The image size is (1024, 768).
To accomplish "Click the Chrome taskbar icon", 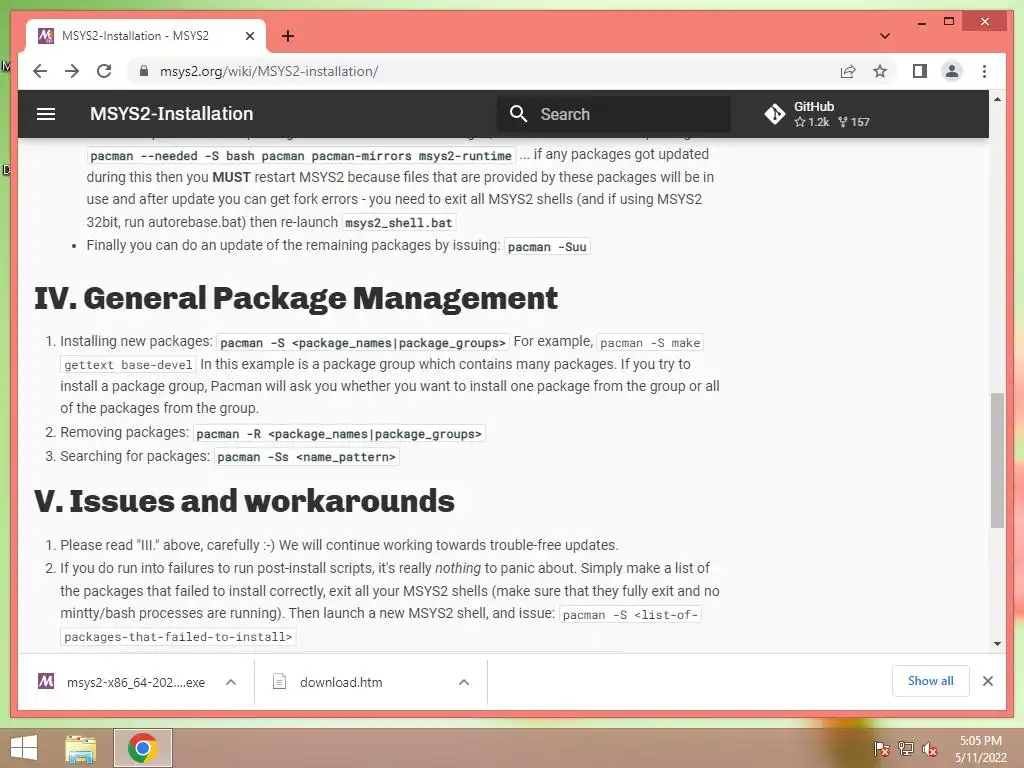I will click(x=143, y=748).
